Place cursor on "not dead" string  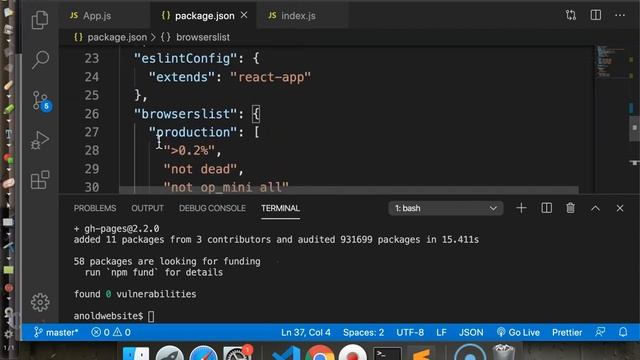point(200,169)
